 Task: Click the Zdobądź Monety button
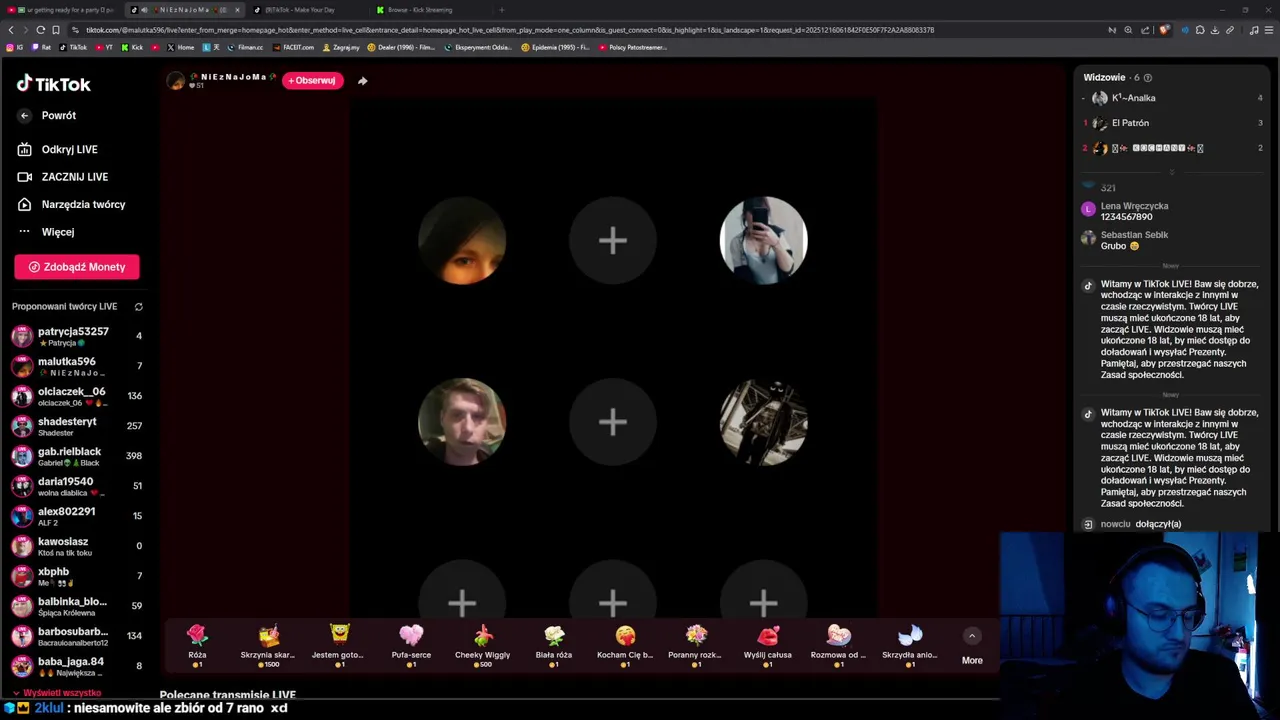[77, 267]
